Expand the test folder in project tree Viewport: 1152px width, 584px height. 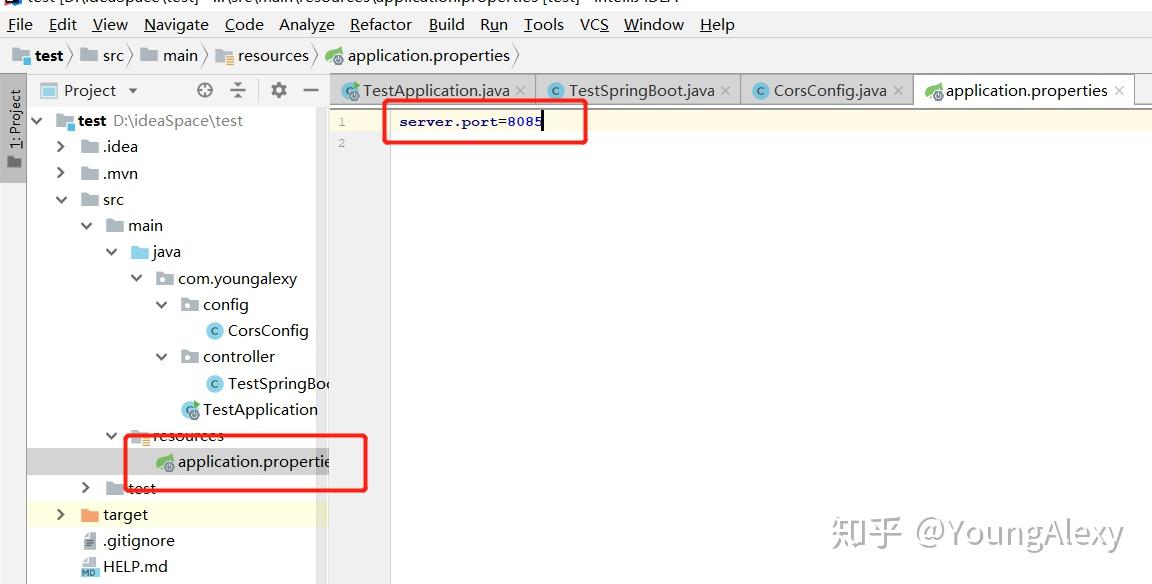tap(86, 487)
